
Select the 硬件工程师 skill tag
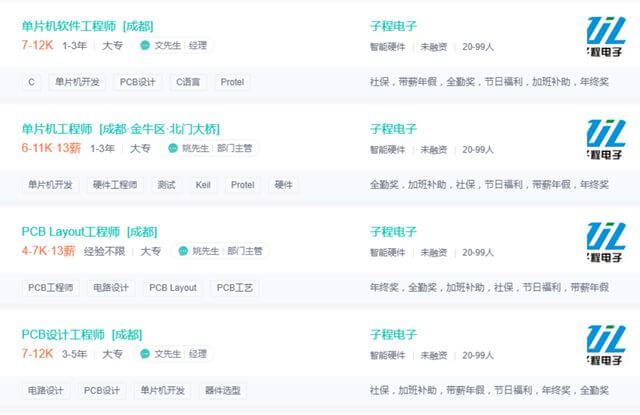pos(115,185)
